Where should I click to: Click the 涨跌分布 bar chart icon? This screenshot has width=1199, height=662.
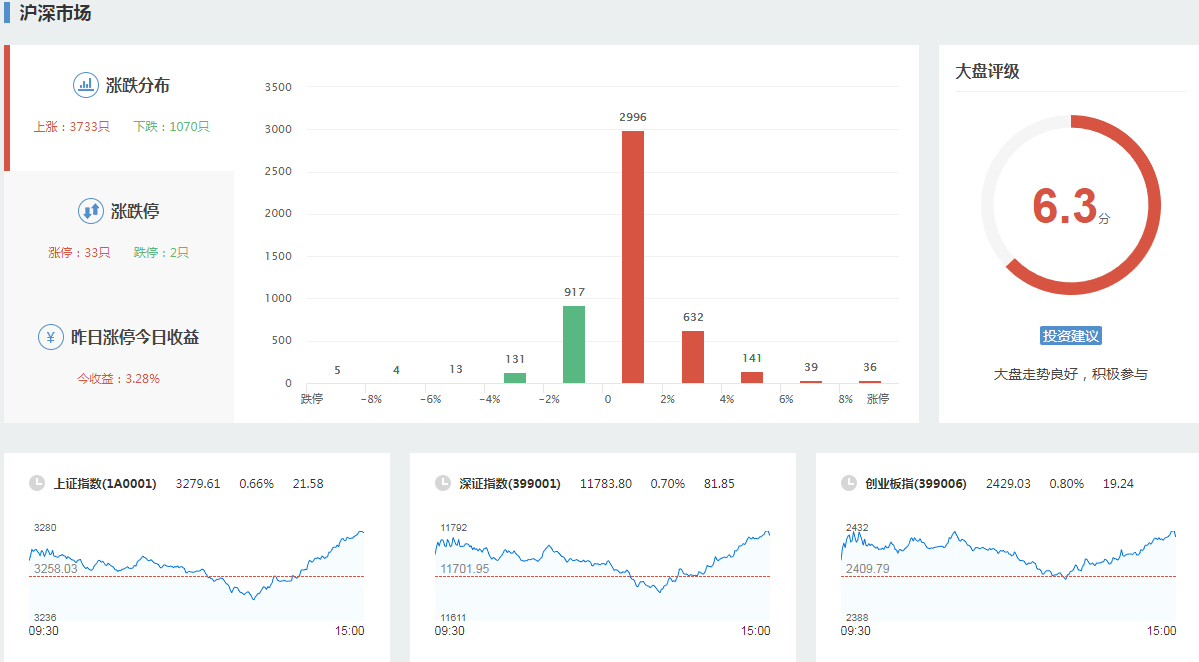[86, 85]
